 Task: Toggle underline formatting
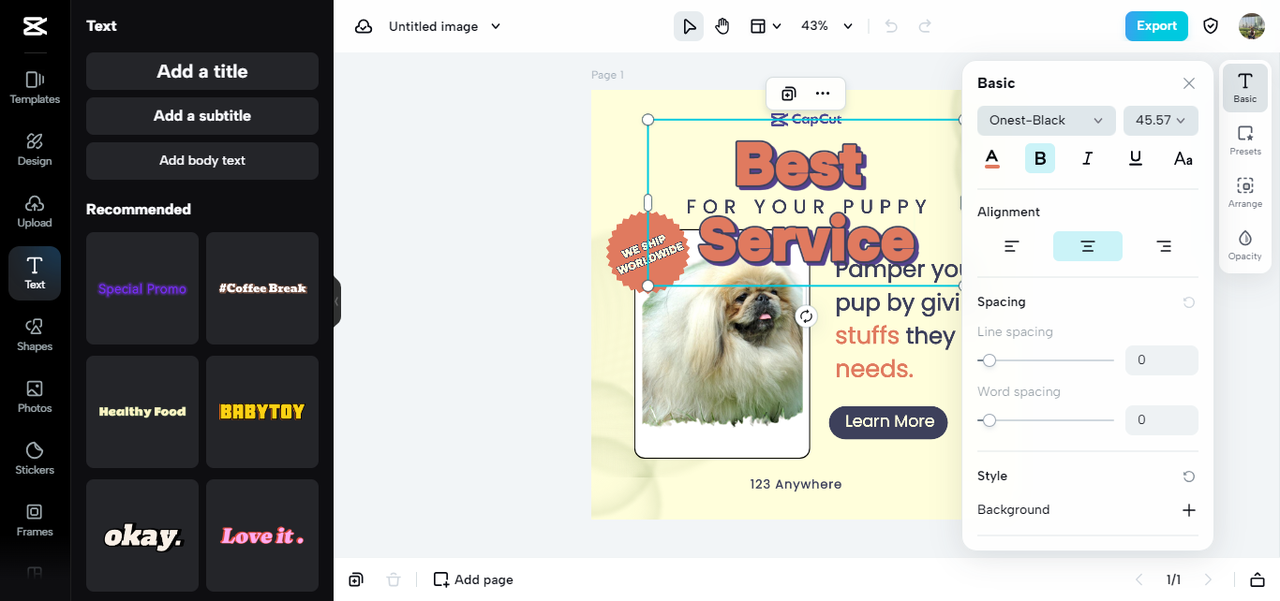[1136, 158]
